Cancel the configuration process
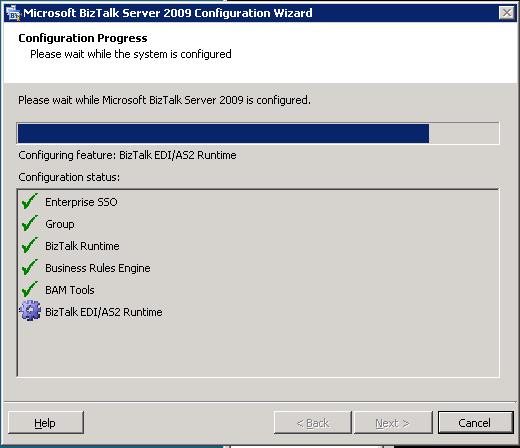Image resolution: width=520 pixels, height=448 pixels. pos(475,423)
